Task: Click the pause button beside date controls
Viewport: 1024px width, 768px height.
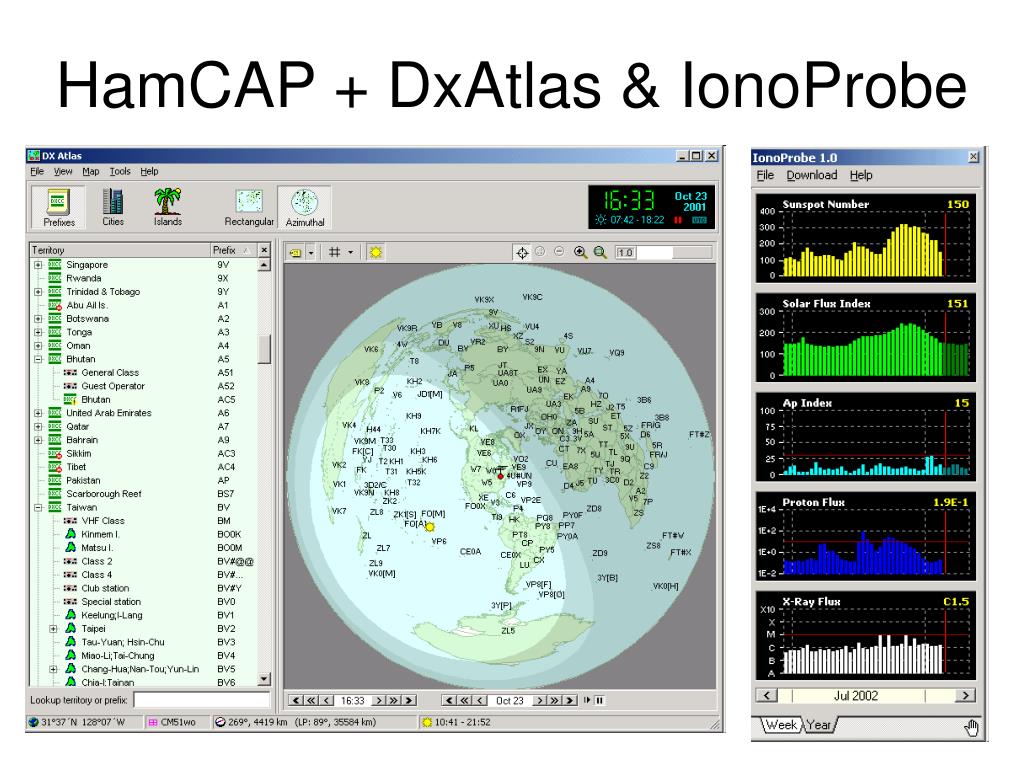Action: [599, 701]
